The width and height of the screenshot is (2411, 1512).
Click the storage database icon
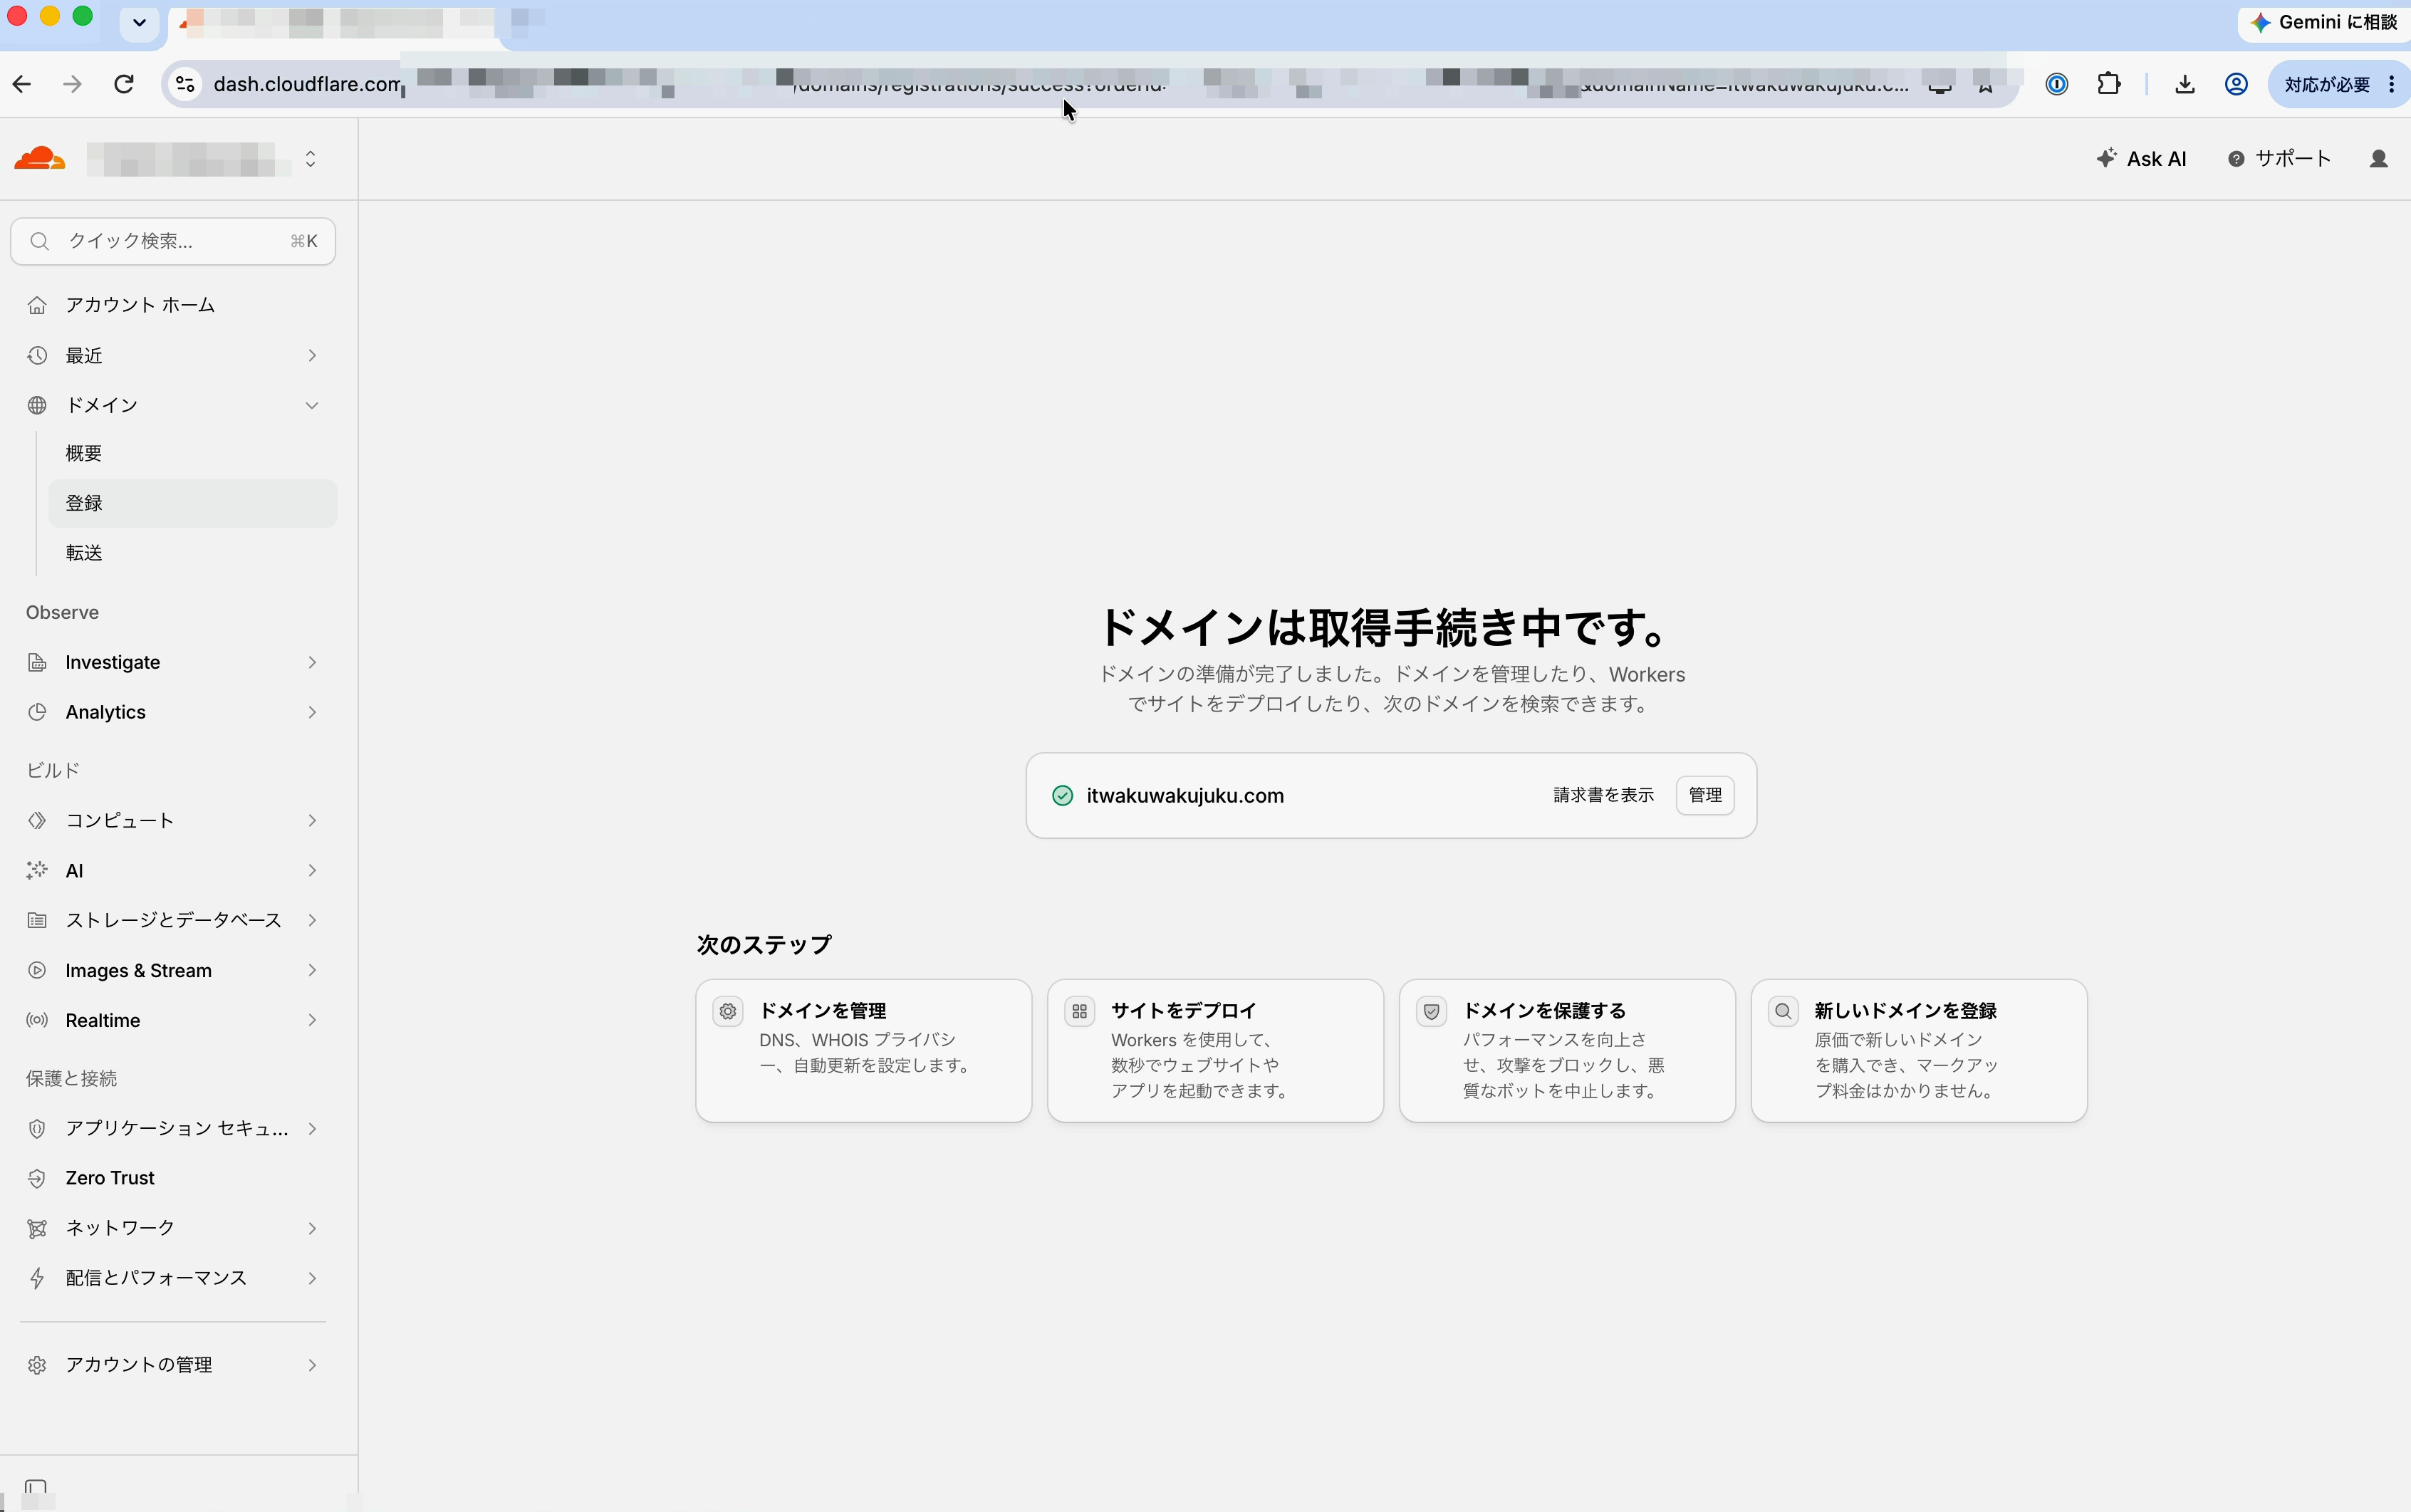(x=37, y=920)
